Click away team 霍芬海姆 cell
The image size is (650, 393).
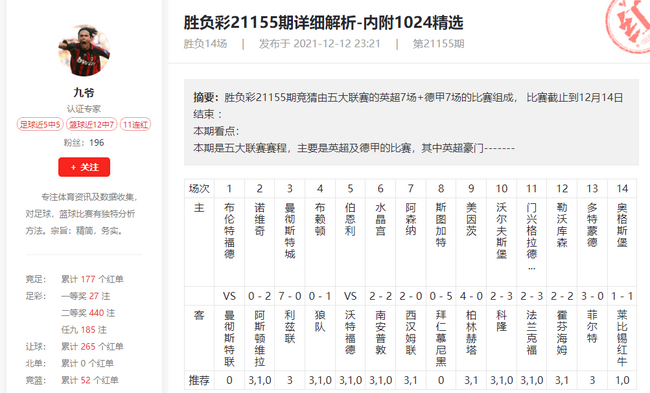click(562, 338)
